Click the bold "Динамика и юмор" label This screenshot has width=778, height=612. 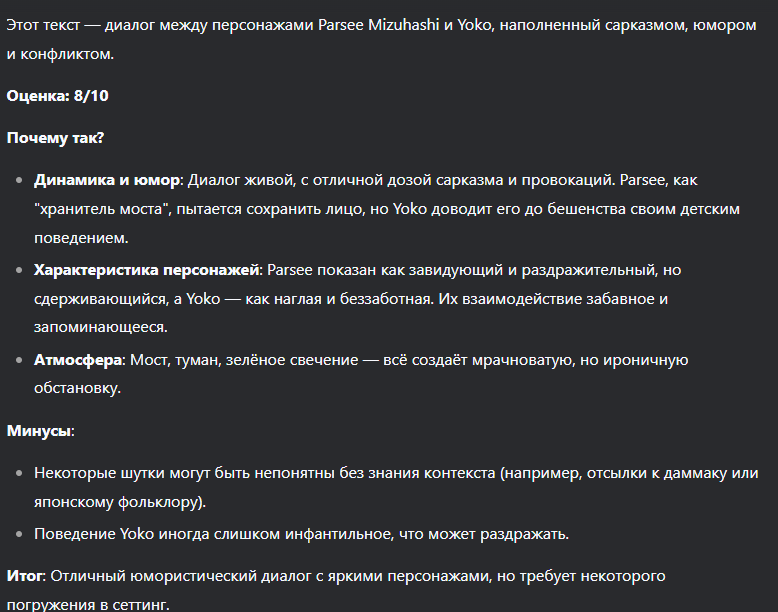pos(107,180)
